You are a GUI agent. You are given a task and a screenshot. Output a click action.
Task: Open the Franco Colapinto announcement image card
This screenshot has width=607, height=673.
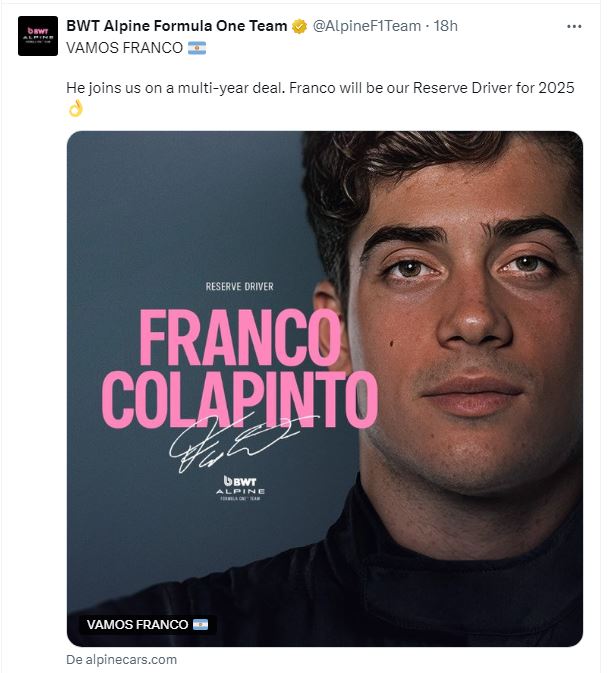pos(325,388)
